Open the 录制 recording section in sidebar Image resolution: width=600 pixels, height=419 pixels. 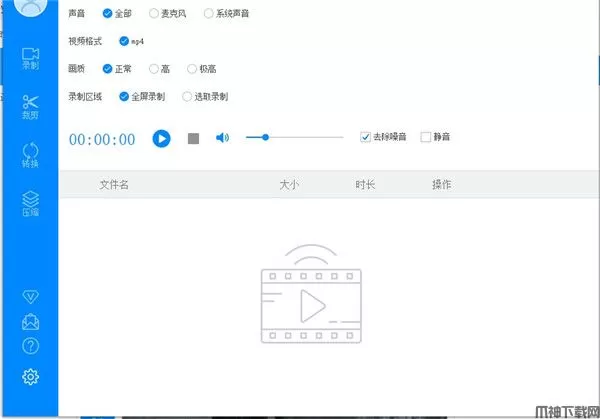(x=30, y=59)
